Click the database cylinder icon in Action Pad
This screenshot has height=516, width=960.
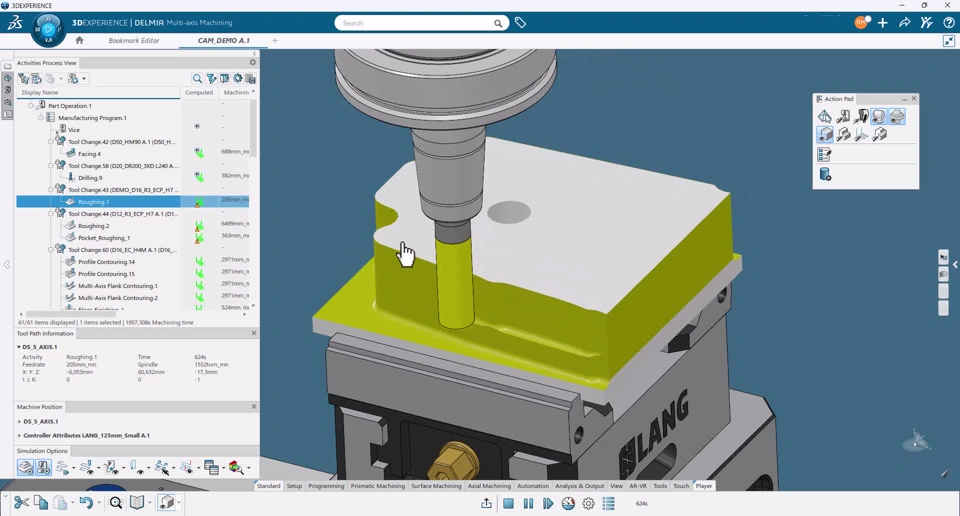tap(825, 174)
